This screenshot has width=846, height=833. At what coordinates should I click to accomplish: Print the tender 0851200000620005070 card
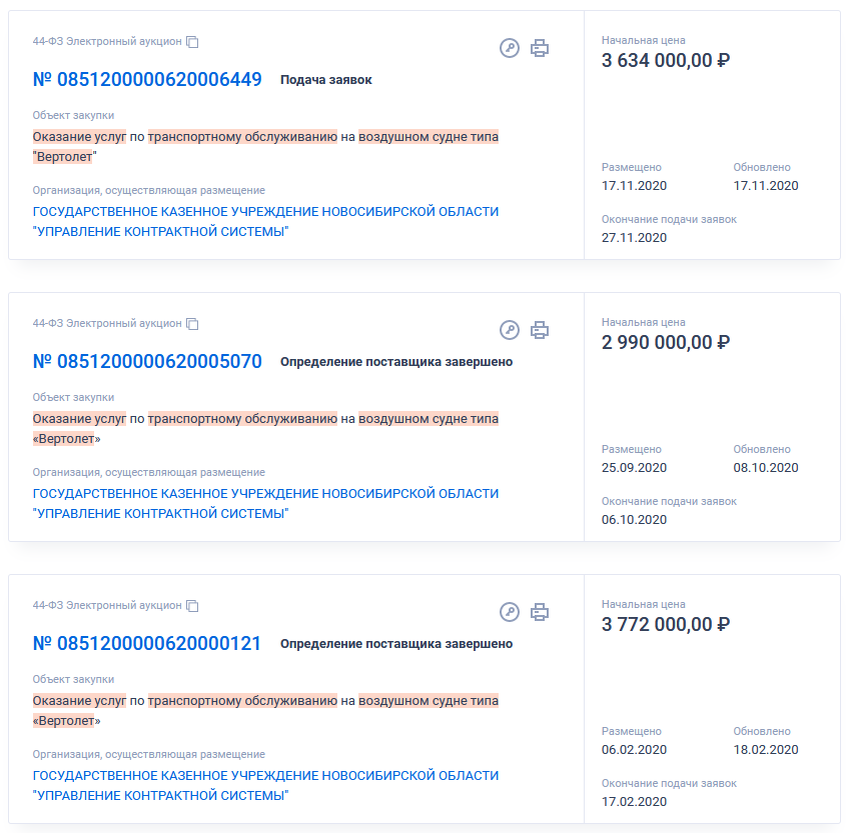(x=539, y=330)
